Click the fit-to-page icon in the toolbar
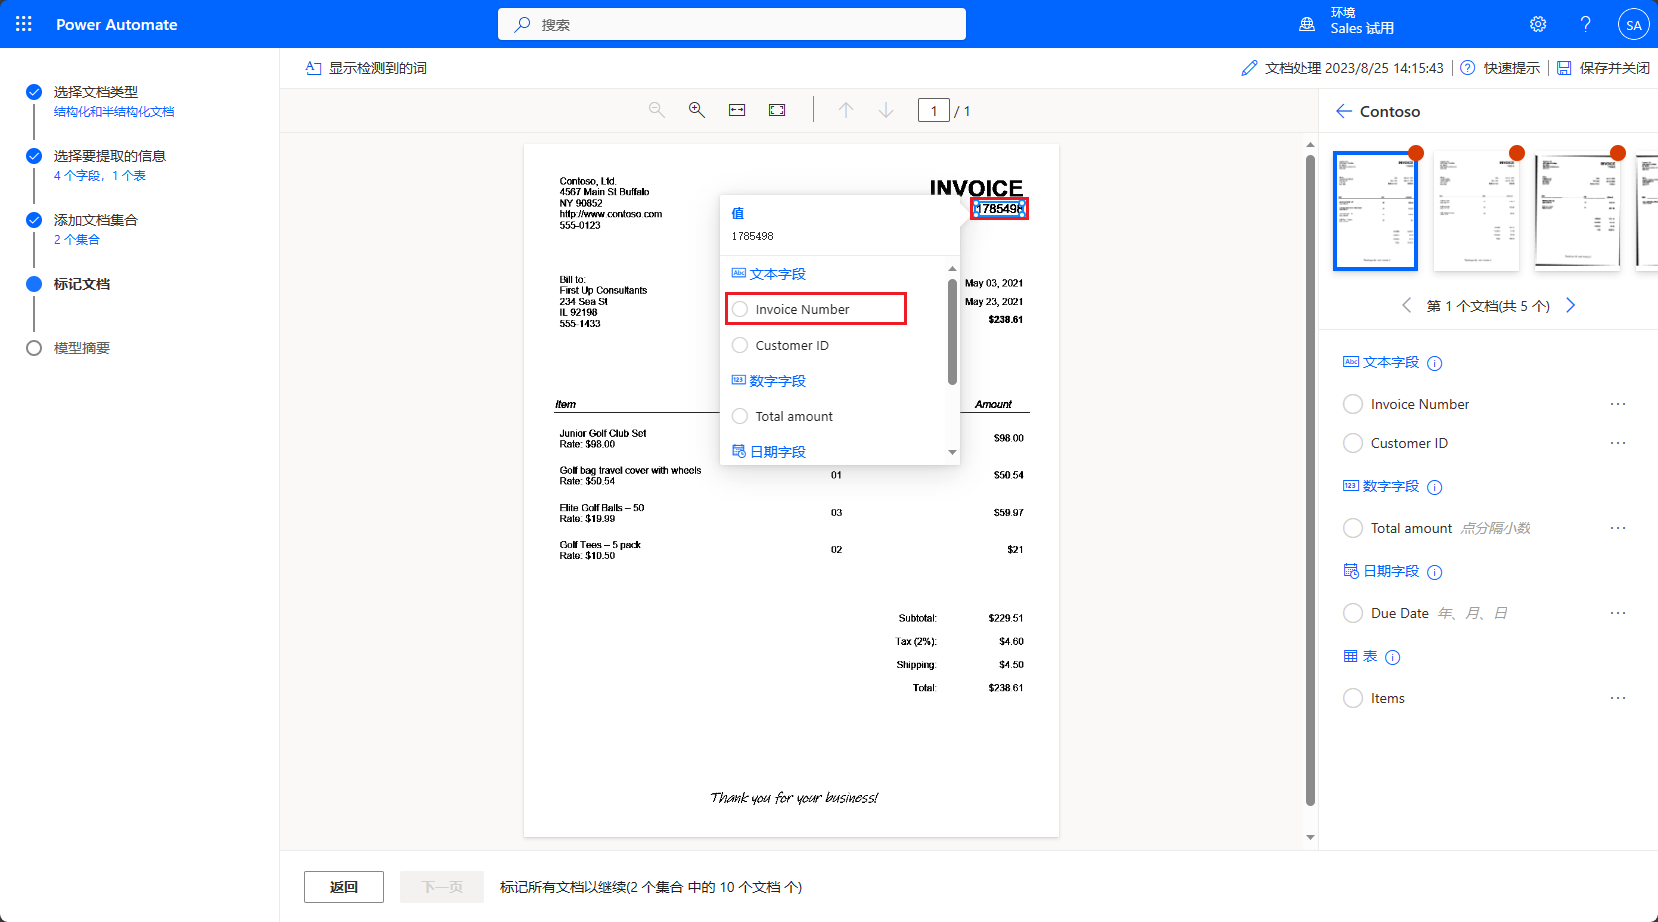This screenshot has width=1658, height=922. [x=777, y=110]
